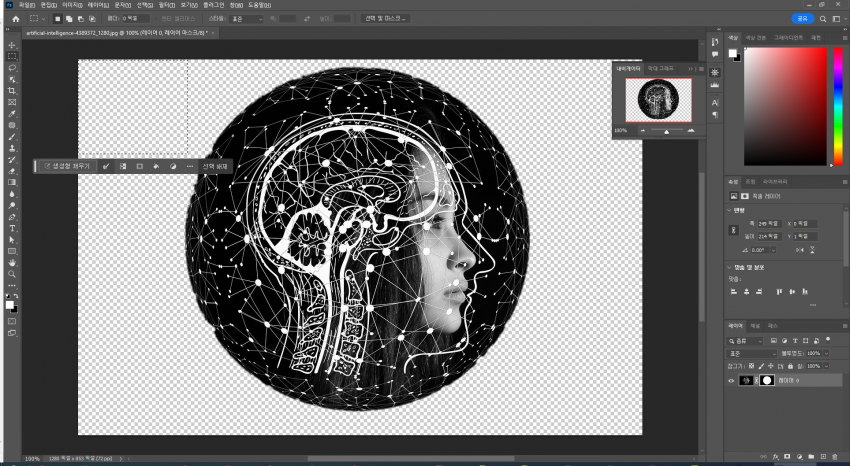
Task: Select the Crop tool
Action: (x=12, y=91)
